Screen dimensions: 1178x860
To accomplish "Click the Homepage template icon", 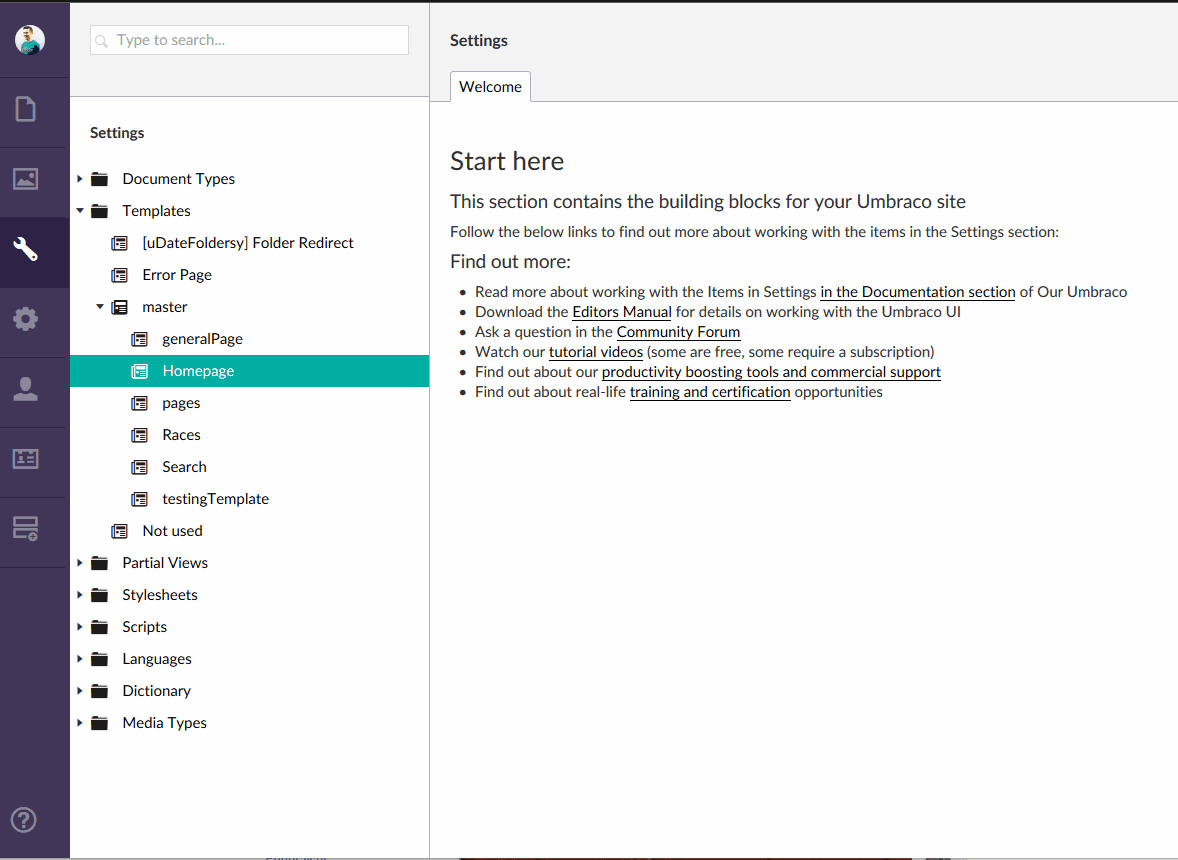I will (140, 371).
